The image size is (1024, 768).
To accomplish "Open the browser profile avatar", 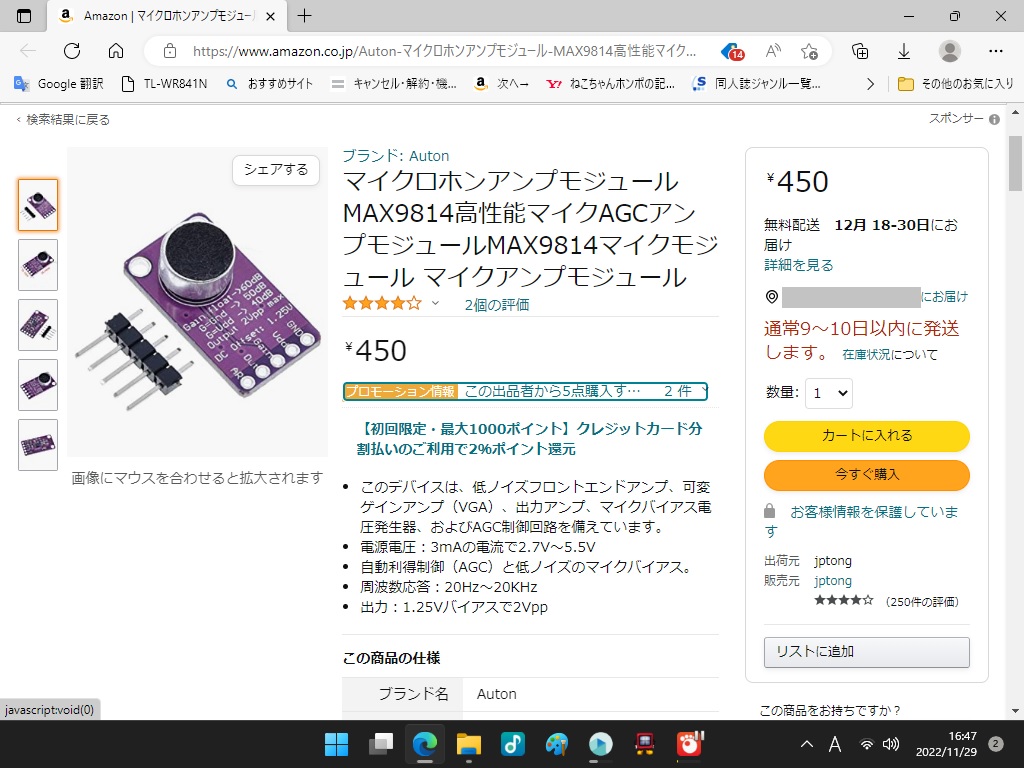I will (950, 51).
